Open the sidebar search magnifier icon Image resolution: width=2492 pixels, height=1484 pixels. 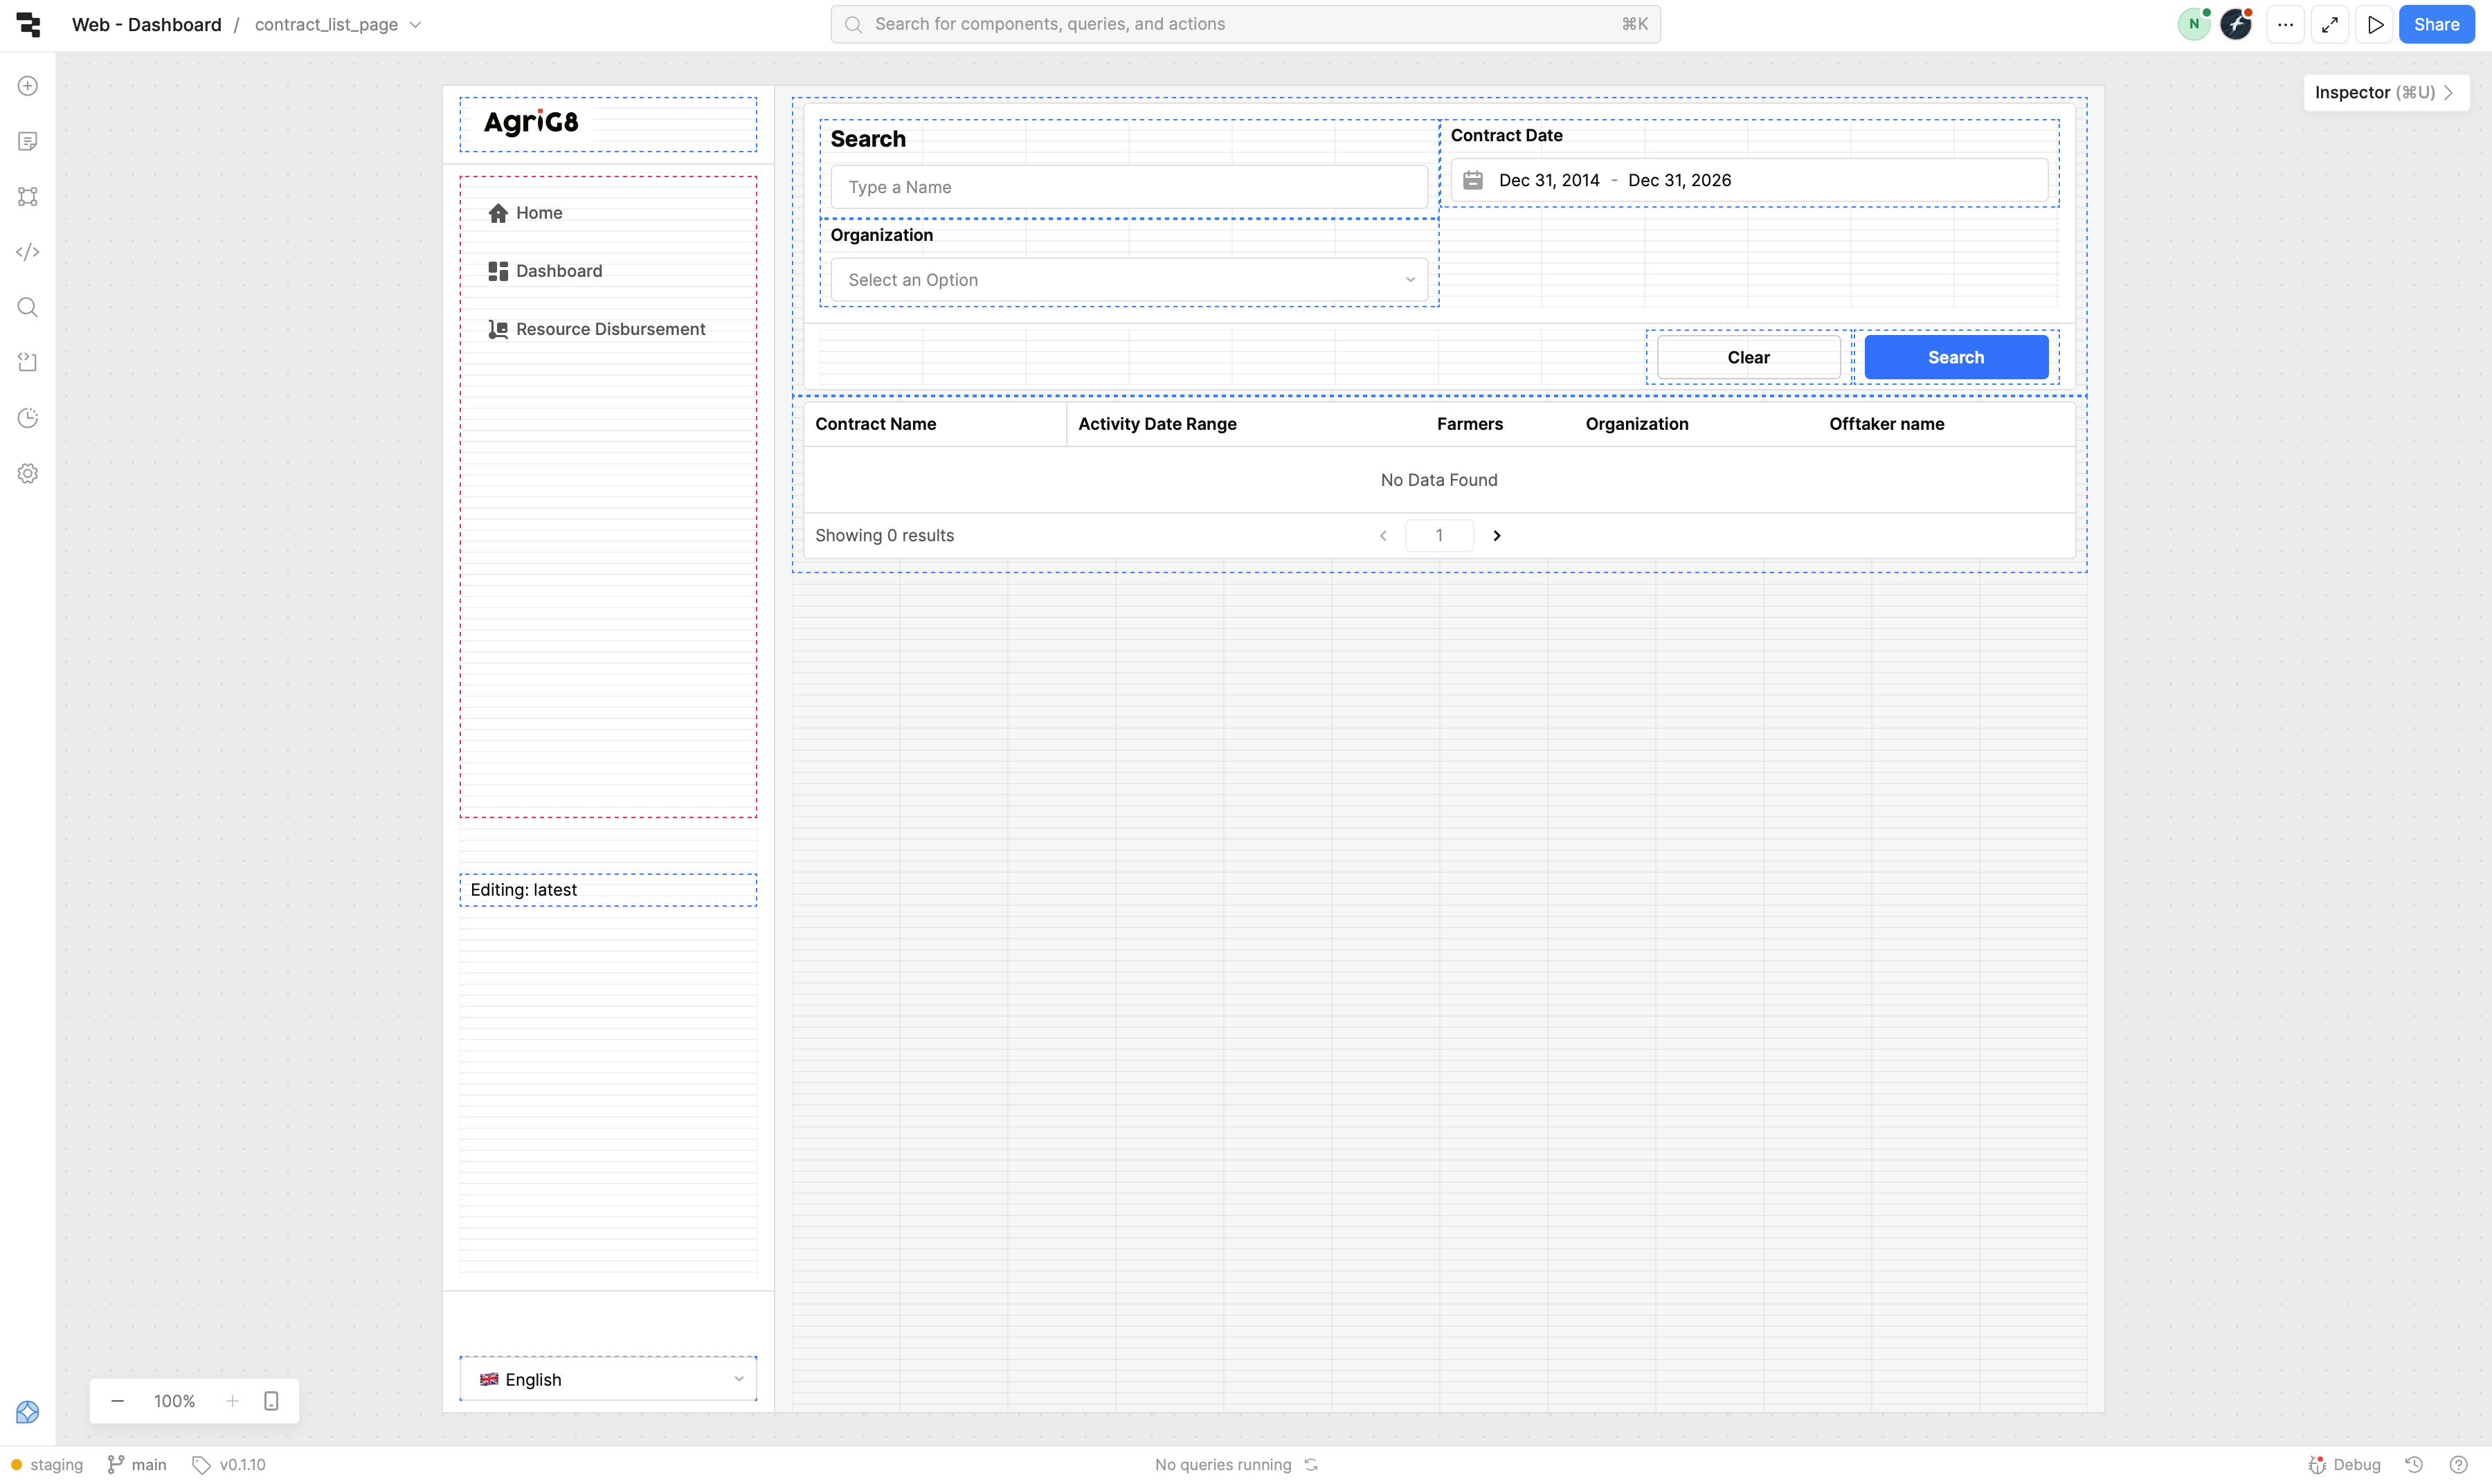[28, 308]
